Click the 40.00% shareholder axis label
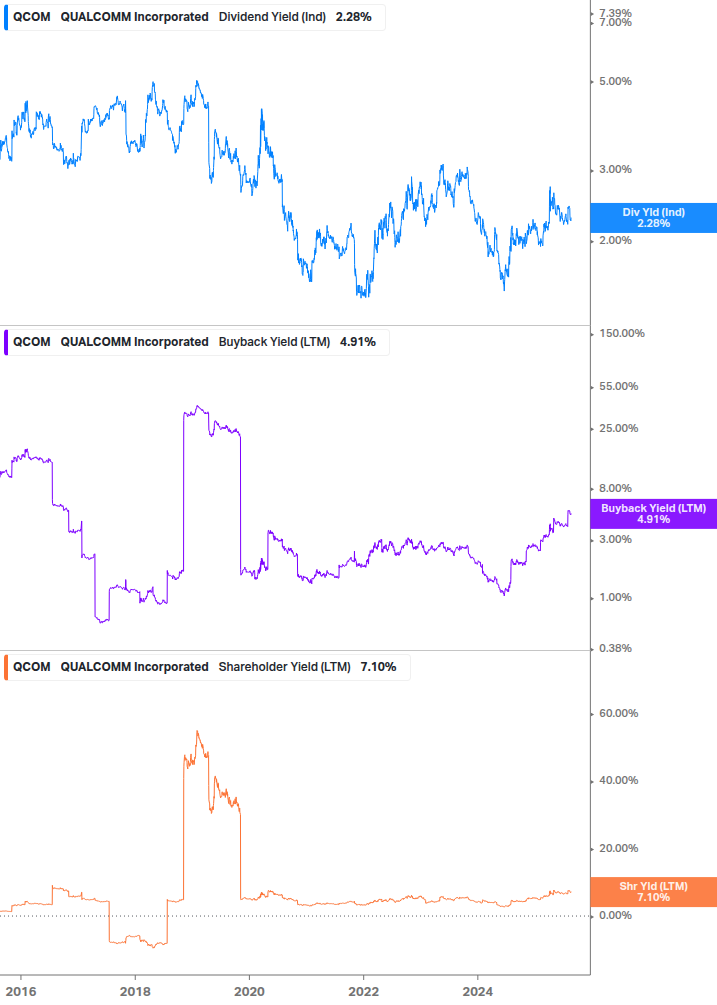This screenshot has width=717, height=1005. (x=618, y=781)
